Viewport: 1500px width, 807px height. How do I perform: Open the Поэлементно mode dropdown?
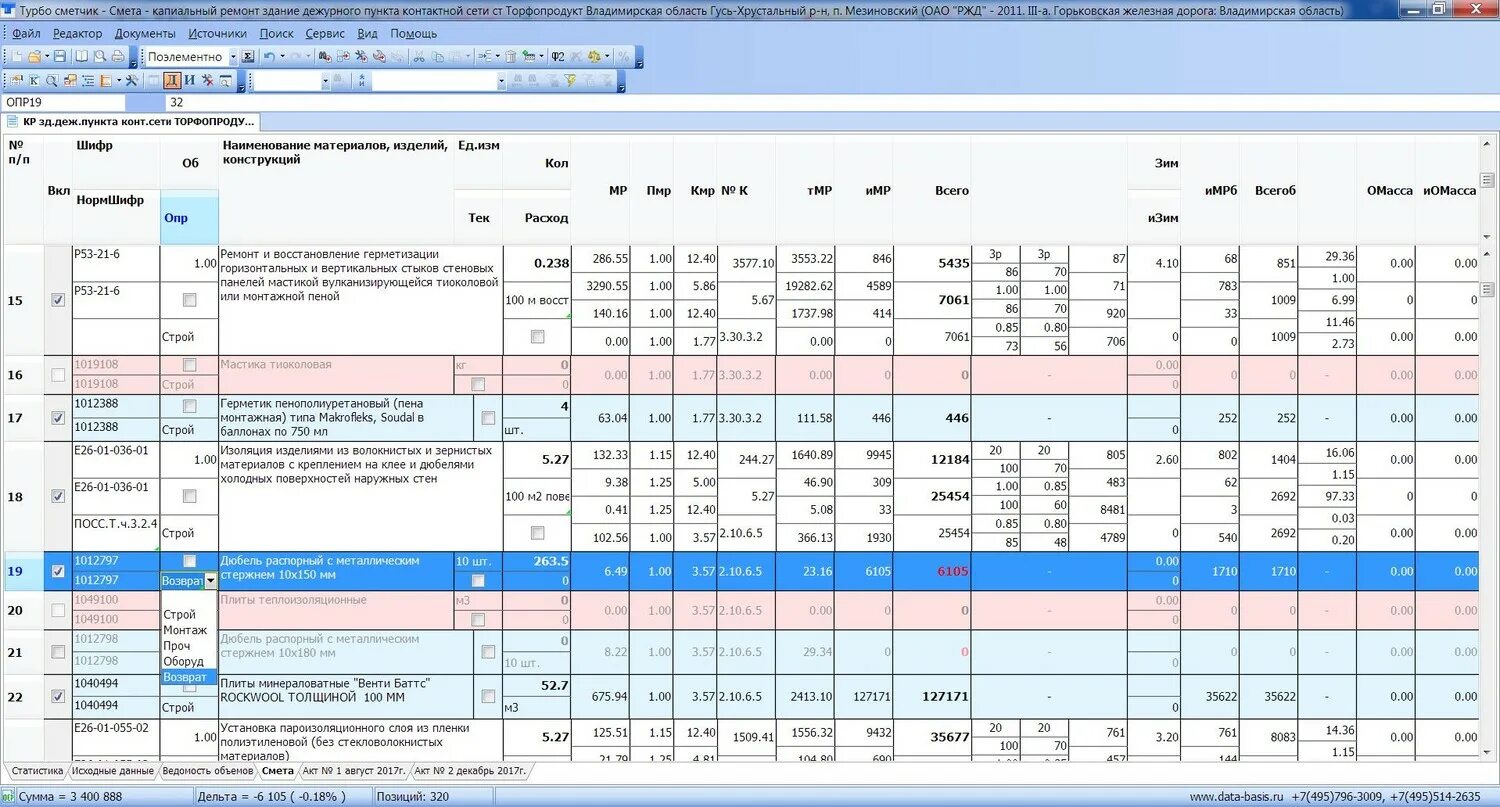tap(233, 57)
